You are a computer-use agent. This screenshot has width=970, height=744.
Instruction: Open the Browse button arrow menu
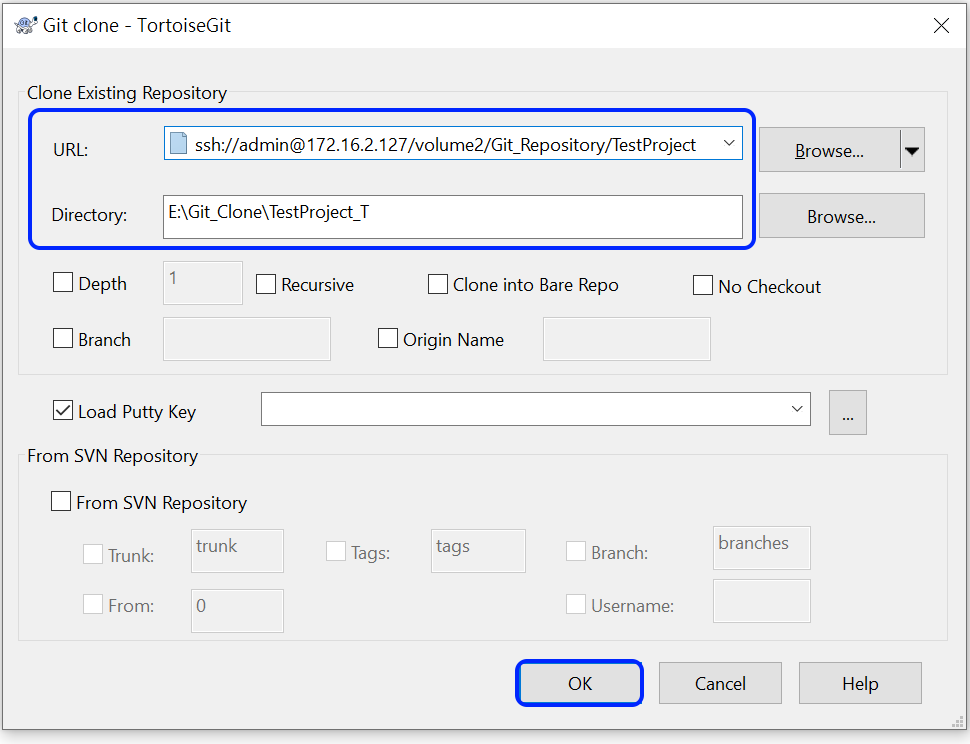pos(912,150)
